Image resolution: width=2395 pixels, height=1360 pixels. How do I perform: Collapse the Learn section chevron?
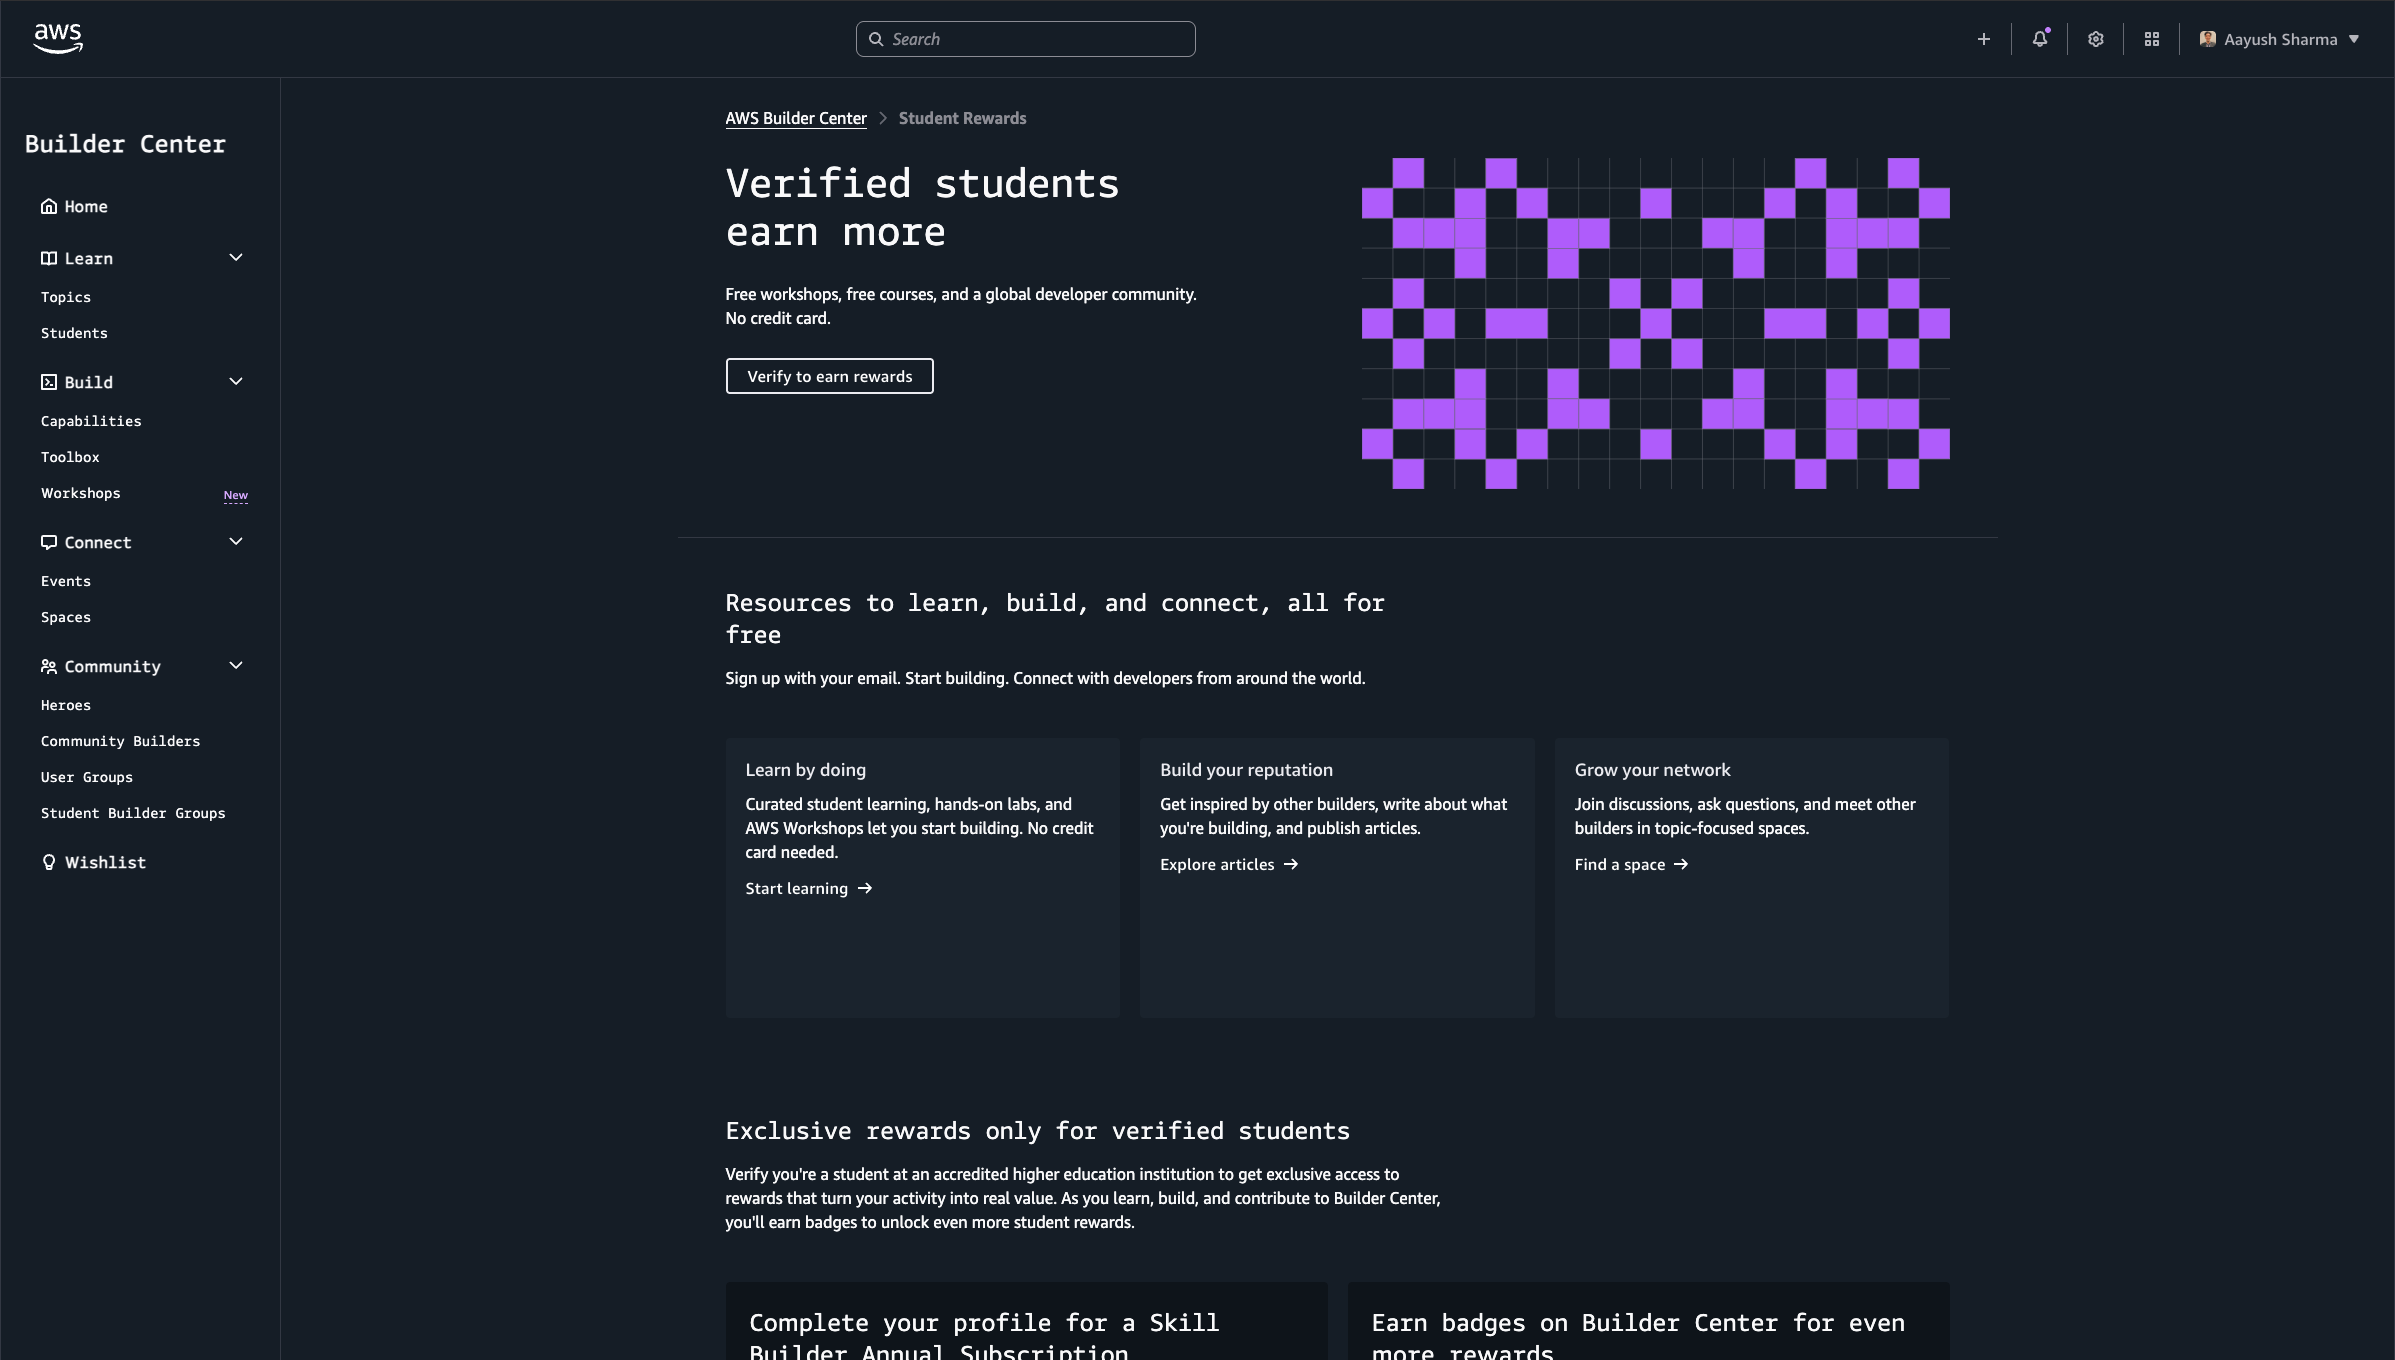(236, 258)
